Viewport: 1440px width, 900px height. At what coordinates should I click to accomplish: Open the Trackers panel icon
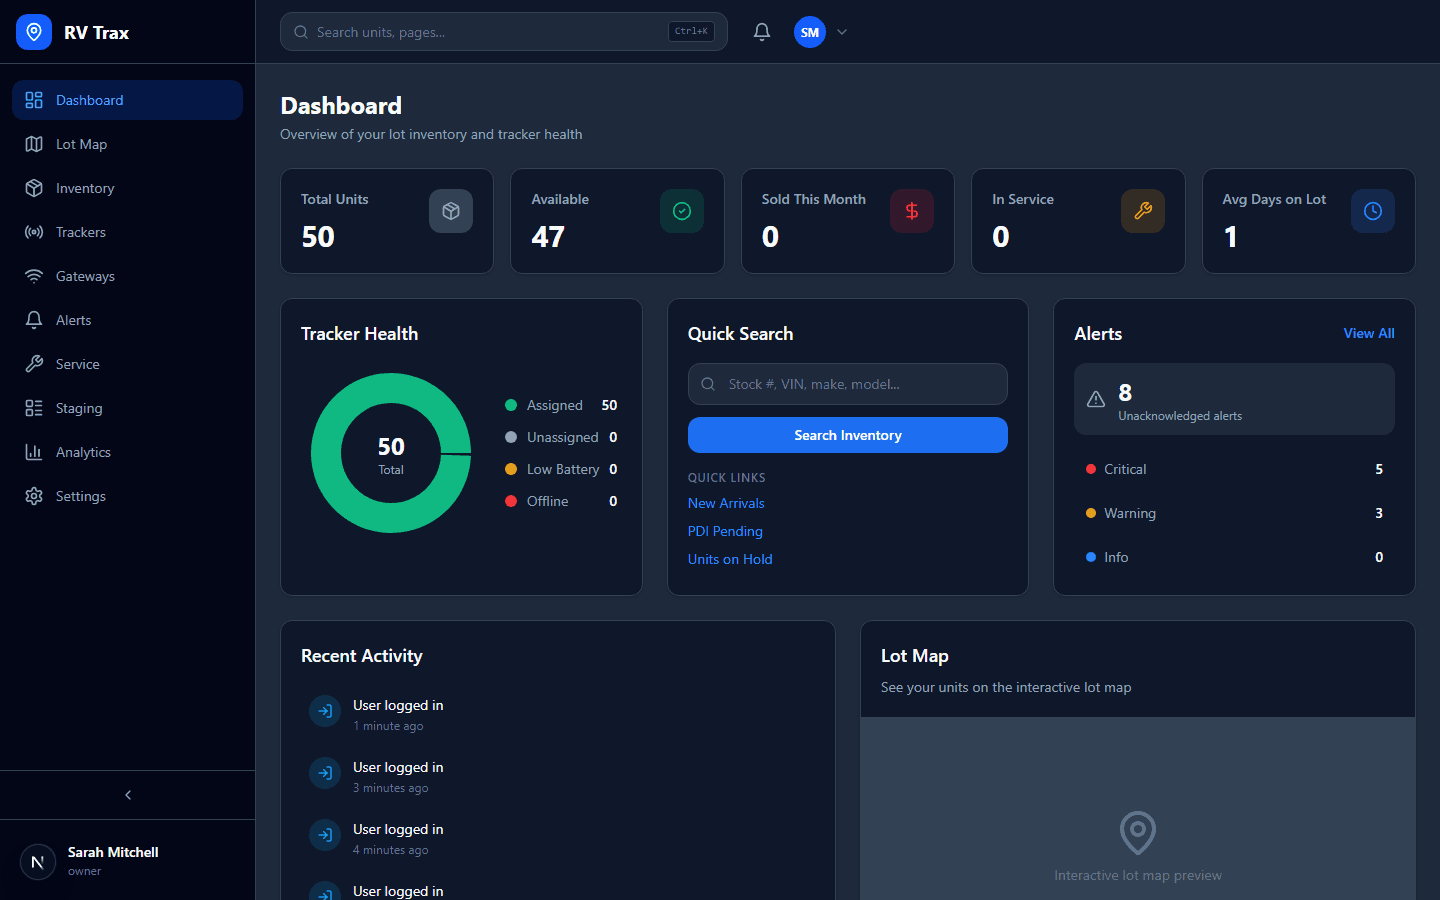coord(34,232)
